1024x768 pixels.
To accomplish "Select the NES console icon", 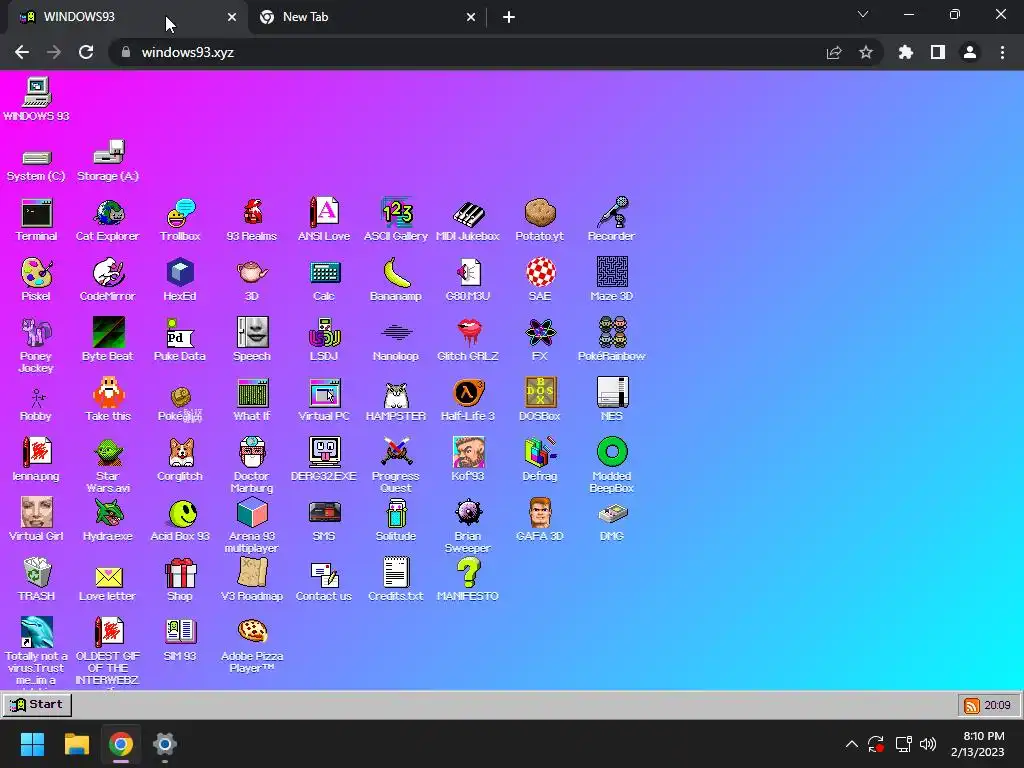I will (x=612, y=400).
